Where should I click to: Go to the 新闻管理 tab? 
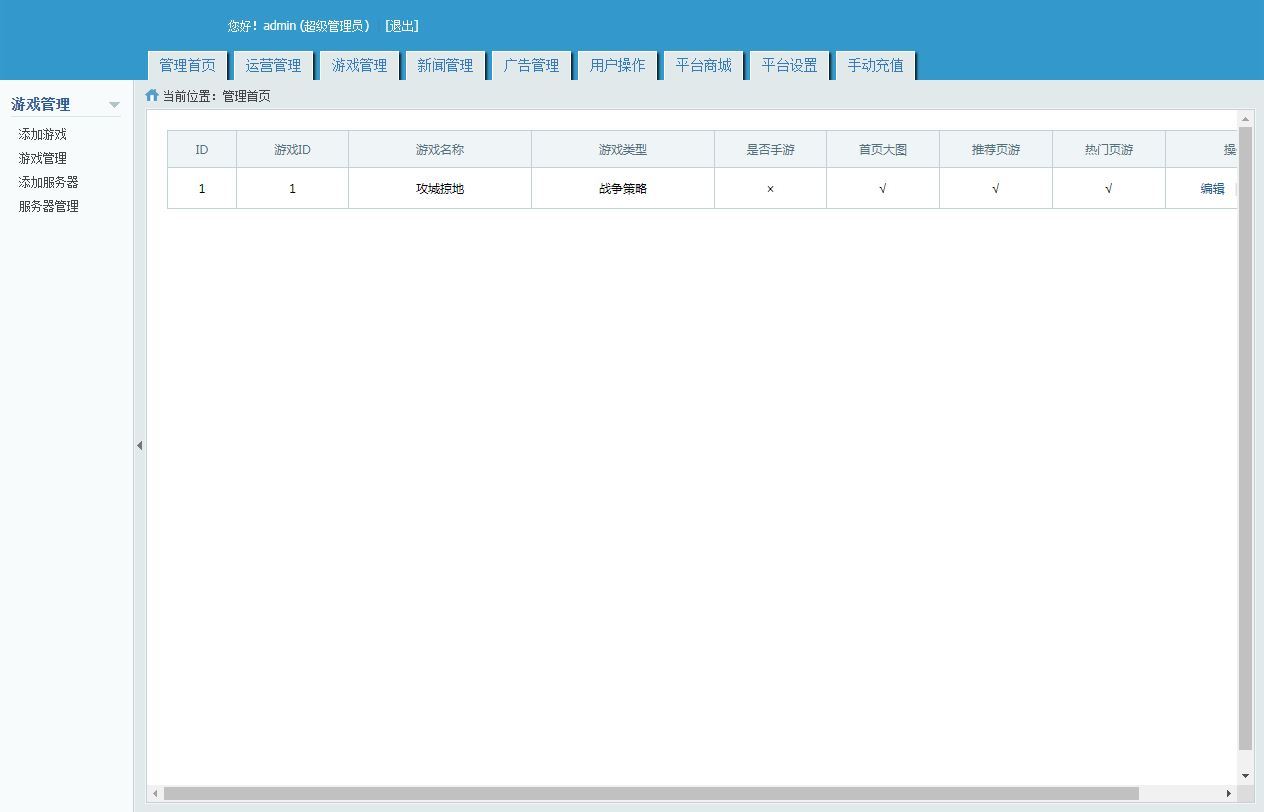(445, 66)
